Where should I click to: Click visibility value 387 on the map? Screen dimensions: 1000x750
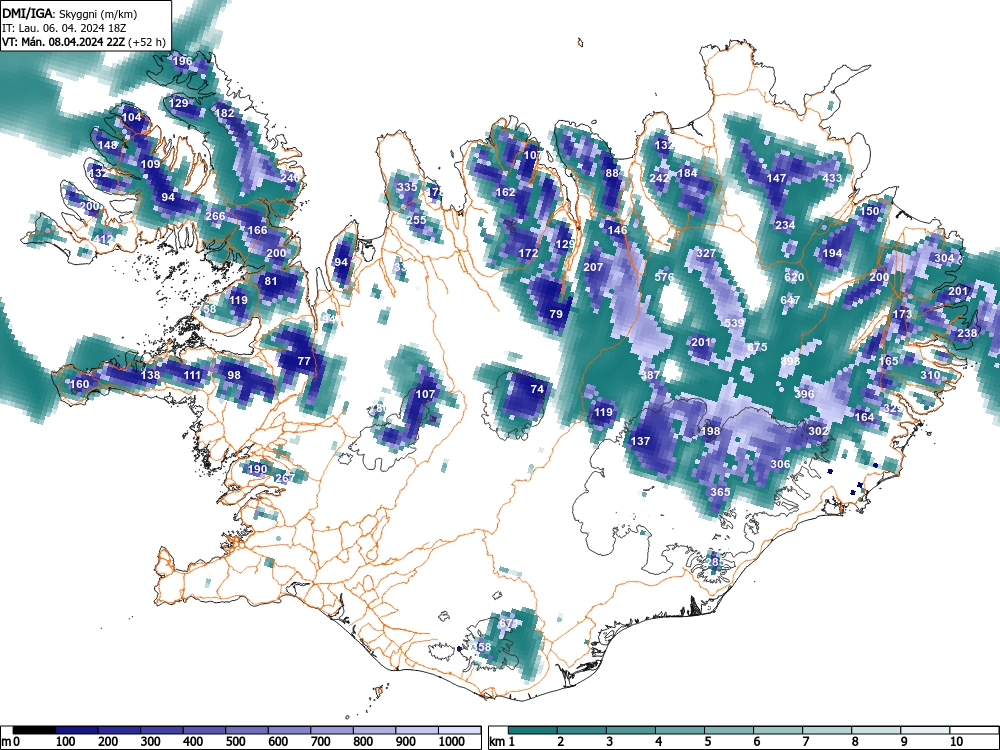(650, 375)
